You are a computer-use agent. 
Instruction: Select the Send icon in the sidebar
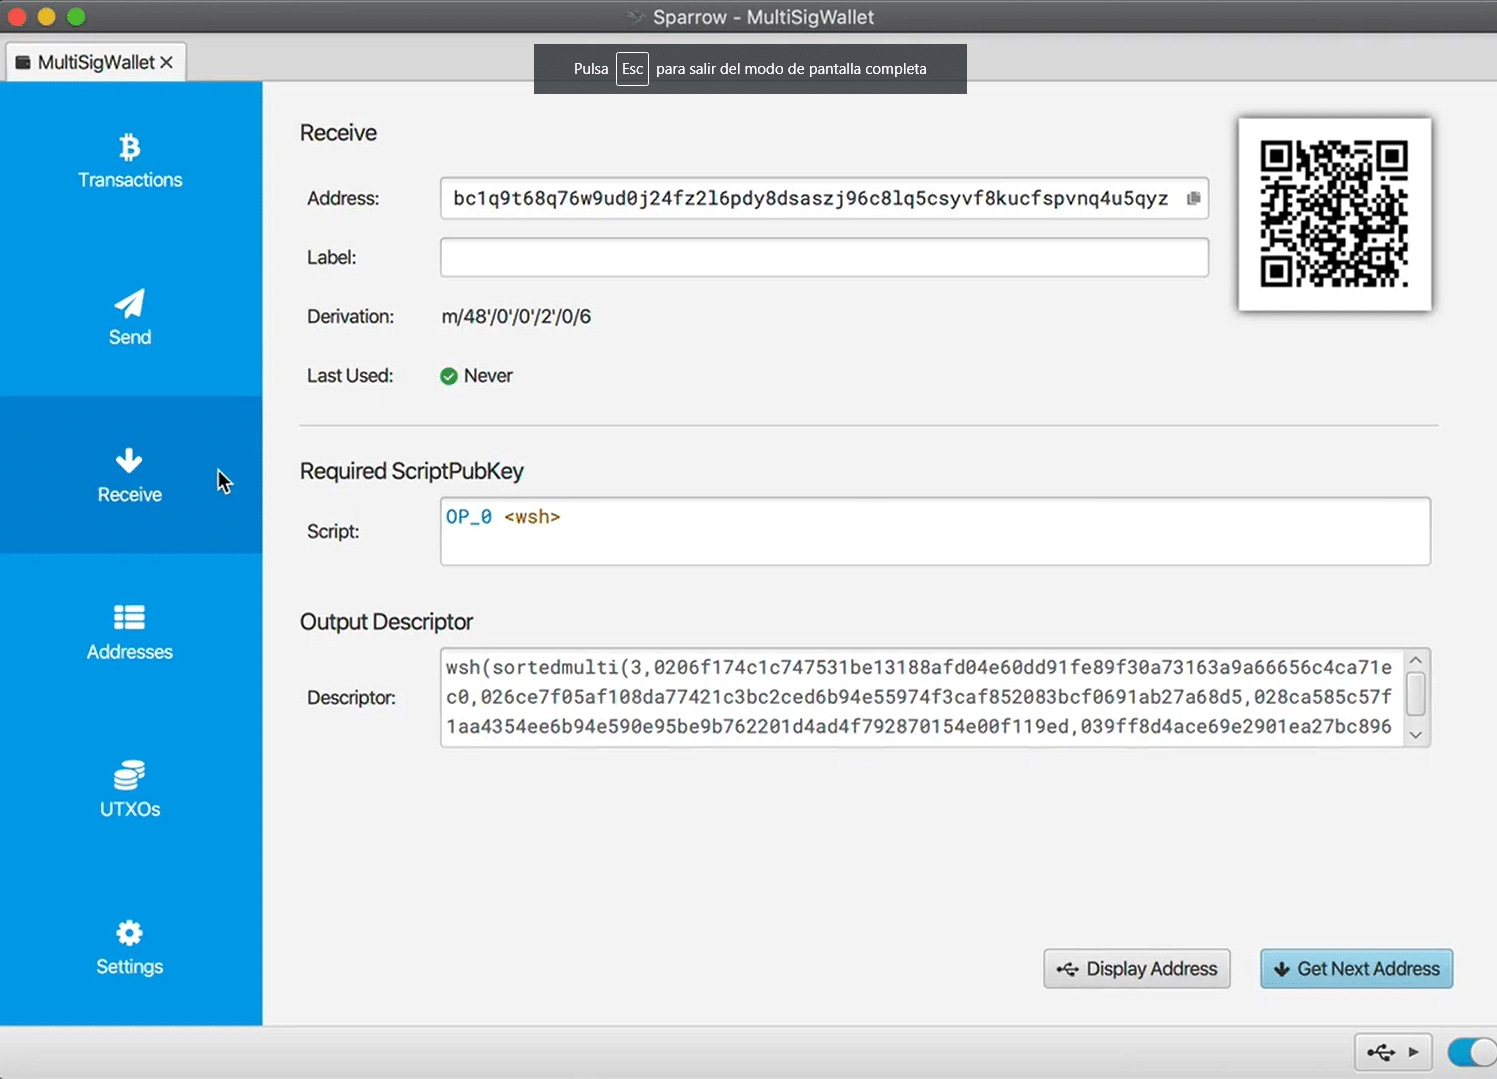(x=129, y=308)
